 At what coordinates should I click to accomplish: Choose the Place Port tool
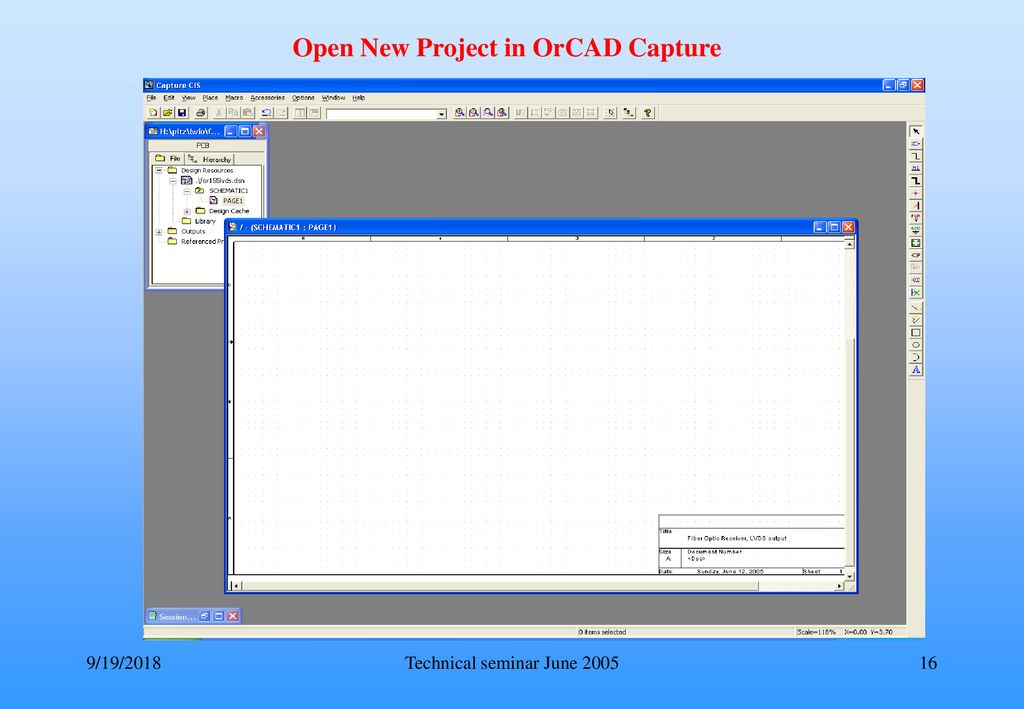[x=916, y=255]
